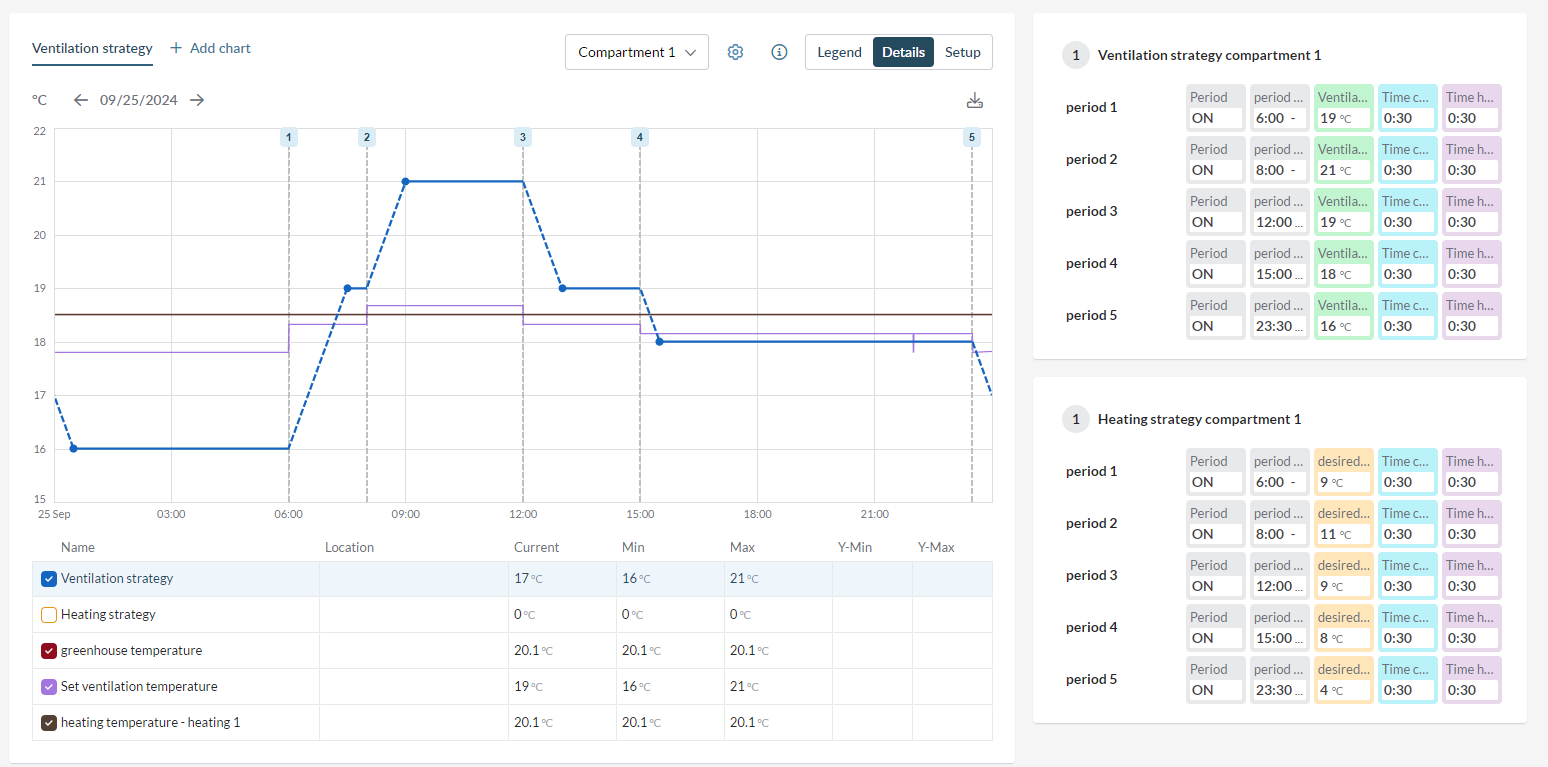Click the numbered badge on Ventilation strategy panel
Image resolution: width=1548 pixels, height=767 pixels.
[x=1075, y=55]
